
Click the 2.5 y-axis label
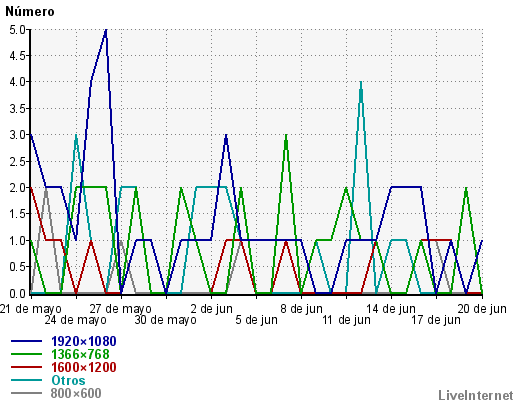[x=17, y=162]
